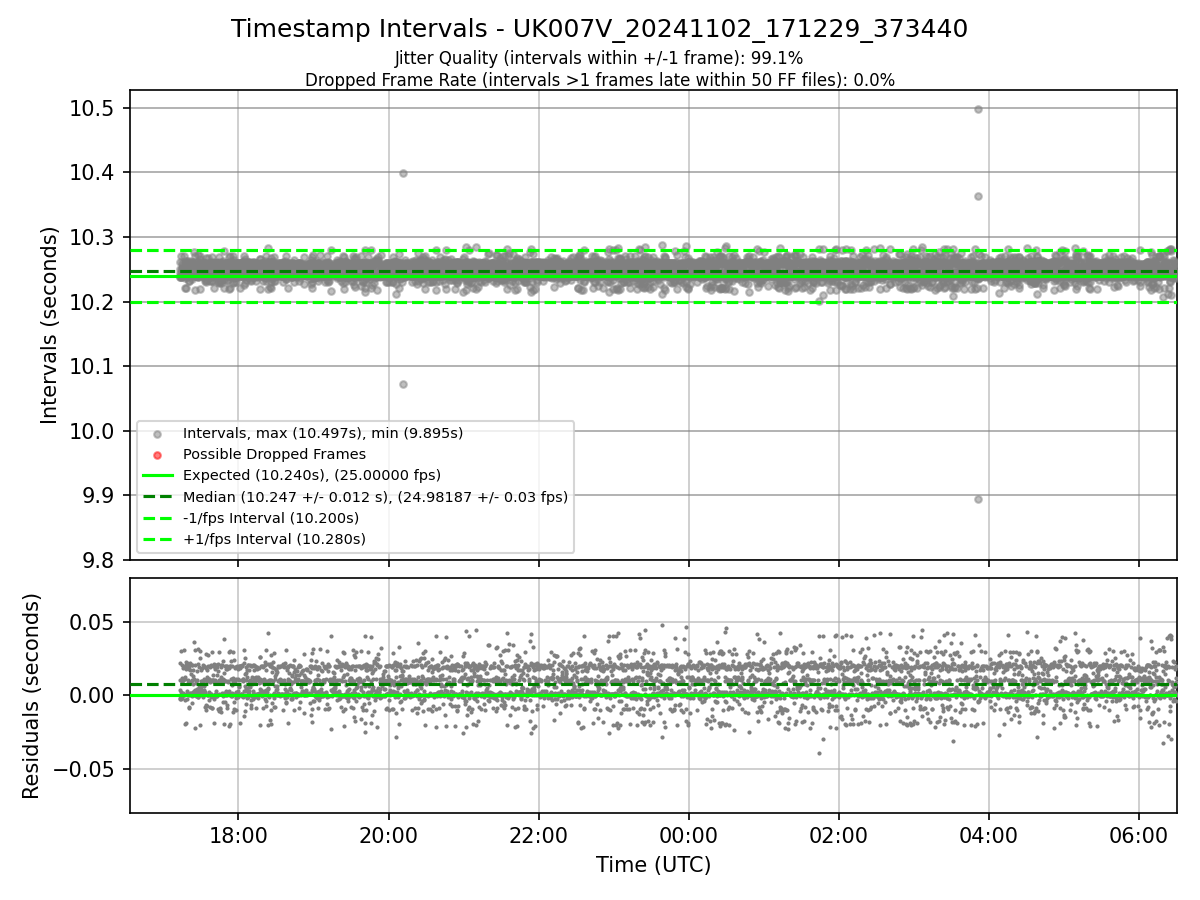The image size is (1200, 900).
Task: Click the 06:00 x-axis tick label
Action: coord(1139,834)
